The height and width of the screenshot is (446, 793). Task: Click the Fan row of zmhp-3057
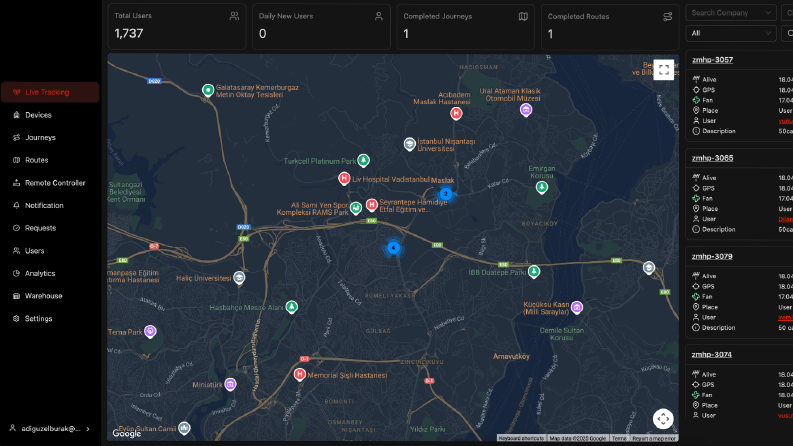[x=742, y=100]
